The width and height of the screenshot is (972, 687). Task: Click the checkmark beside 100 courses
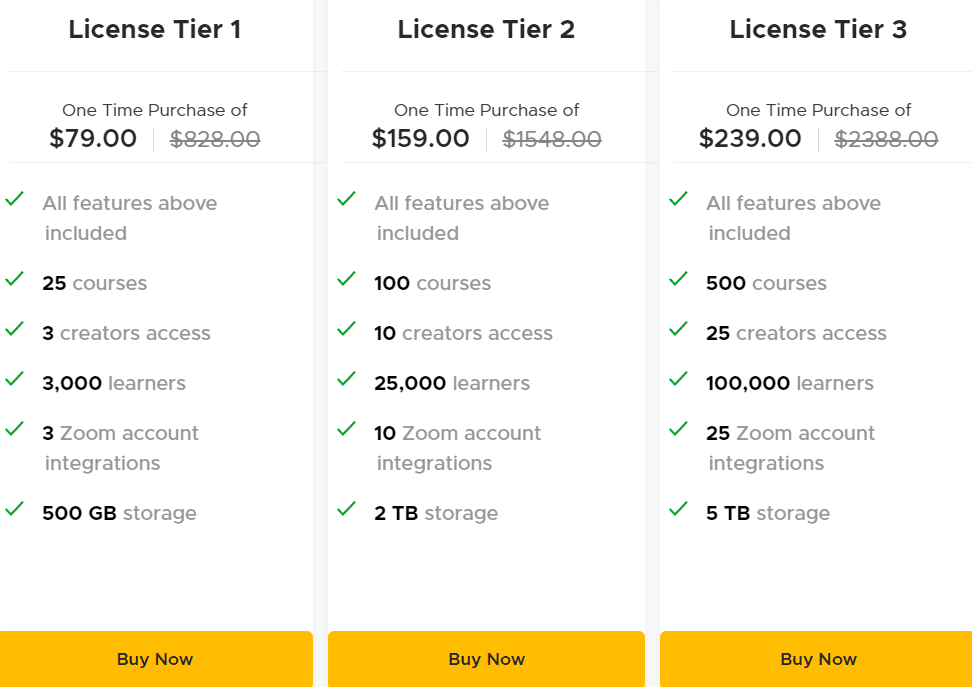(347, 282)
